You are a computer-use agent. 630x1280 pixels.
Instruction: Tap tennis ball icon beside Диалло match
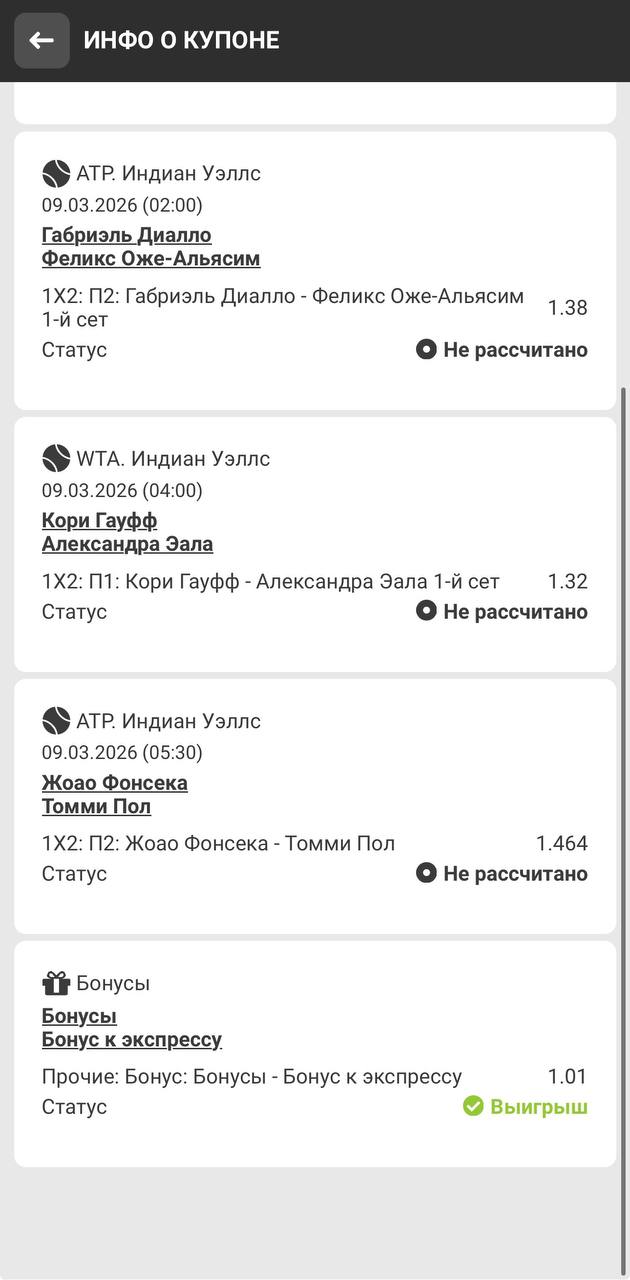(56, 174)
